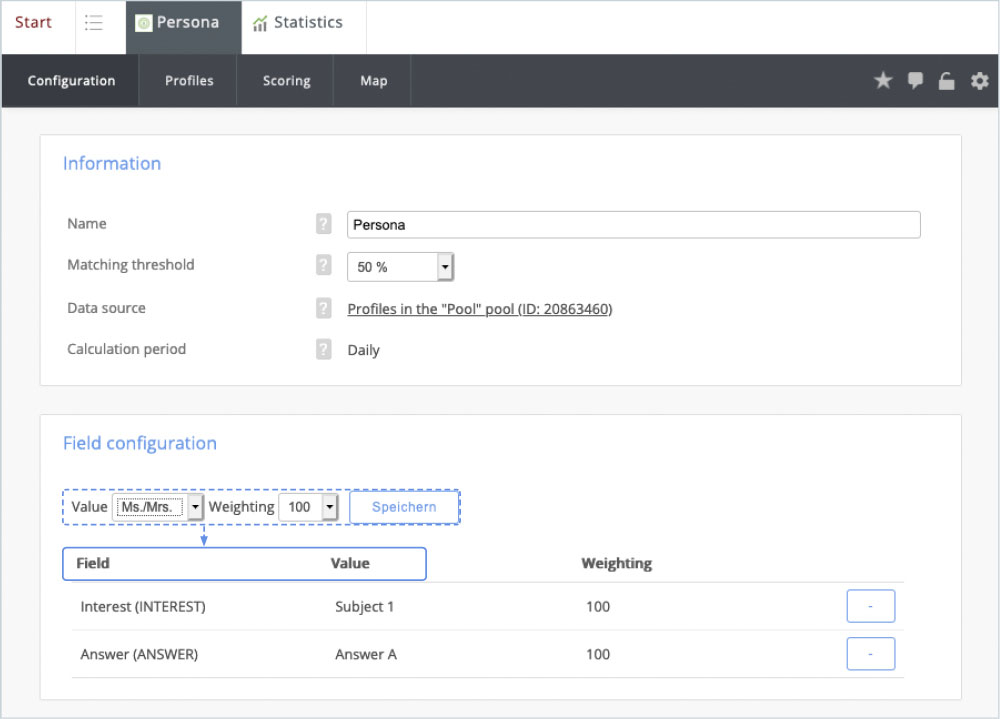Open settings via the gear icon
The height and width of the screenshot is (719, 1000).
979,81
